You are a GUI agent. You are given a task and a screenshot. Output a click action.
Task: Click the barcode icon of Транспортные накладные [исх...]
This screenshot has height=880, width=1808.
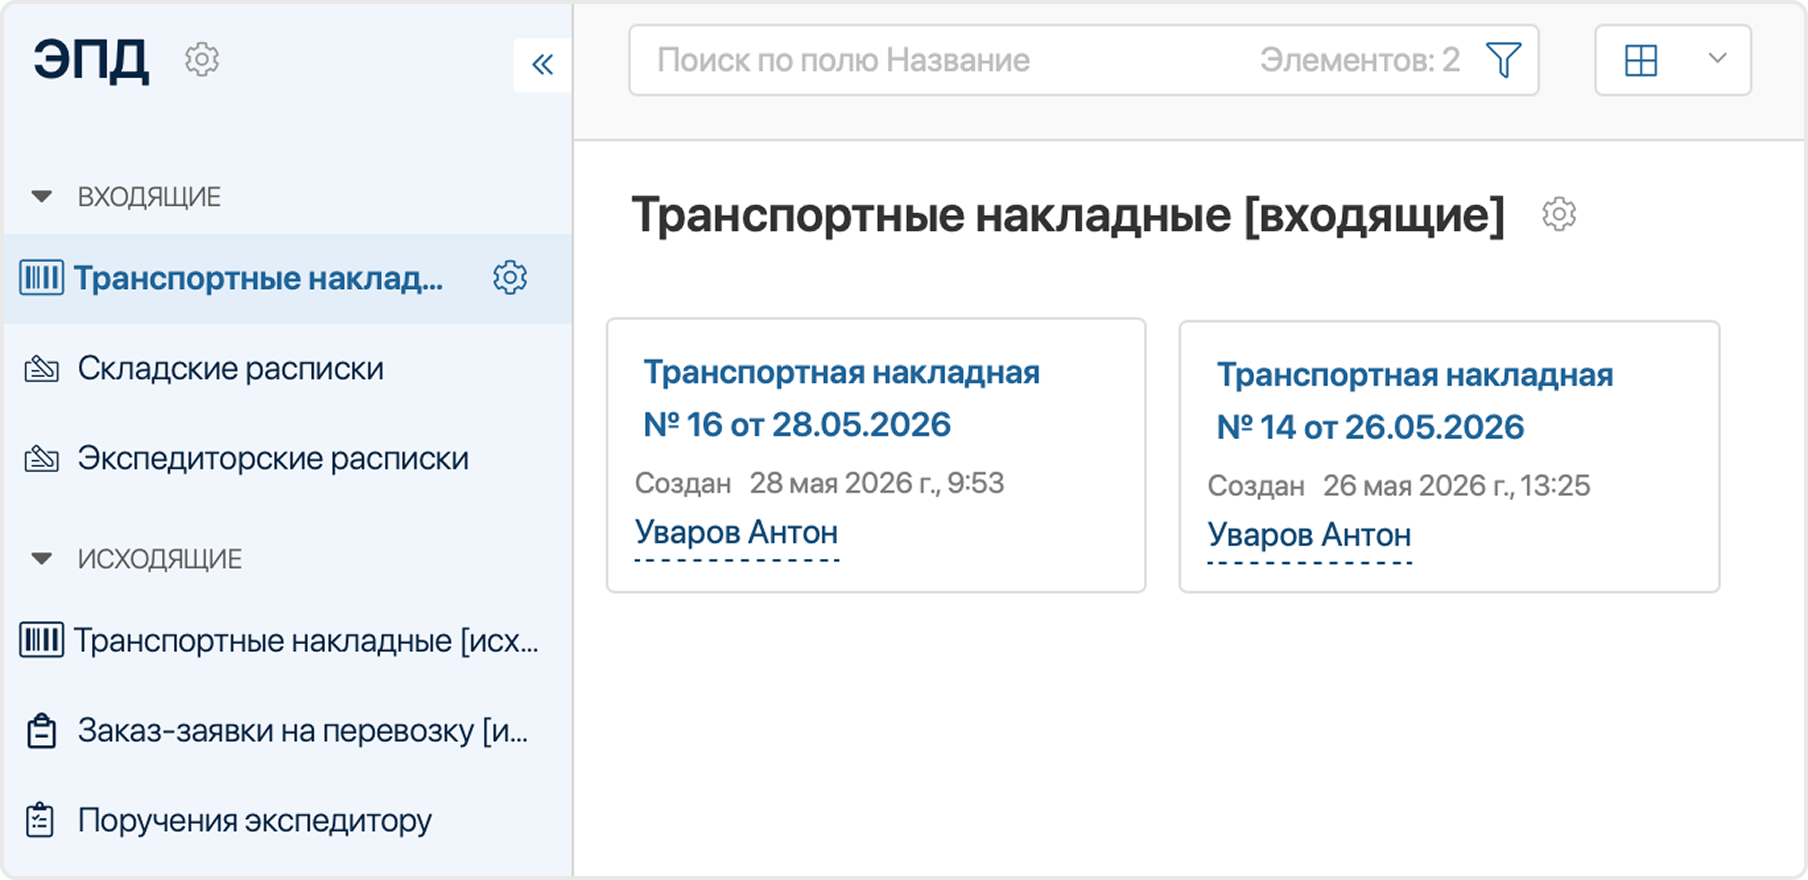42,640
